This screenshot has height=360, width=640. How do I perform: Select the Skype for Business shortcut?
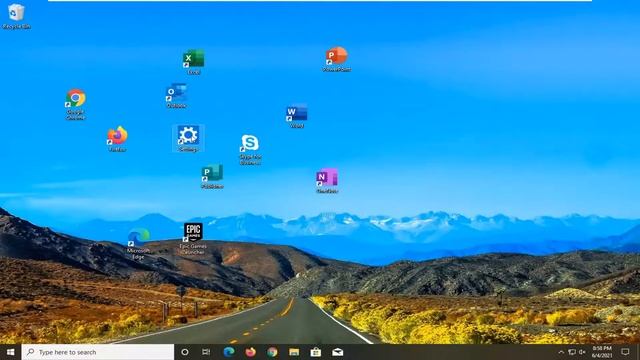250,149
